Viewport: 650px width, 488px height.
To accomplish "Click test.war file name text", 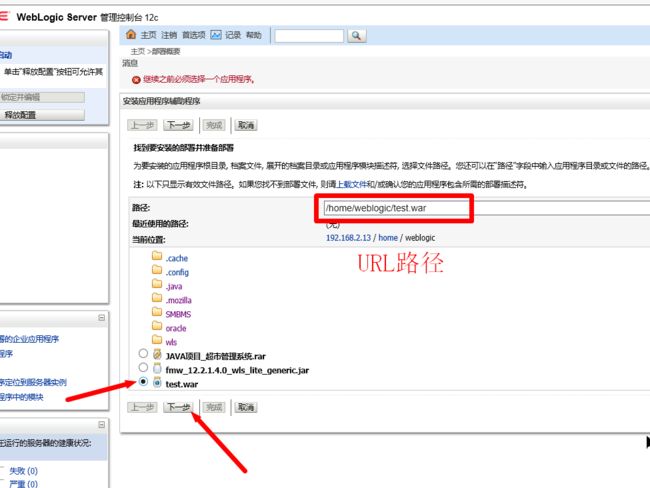I will (x=182, y=384).
